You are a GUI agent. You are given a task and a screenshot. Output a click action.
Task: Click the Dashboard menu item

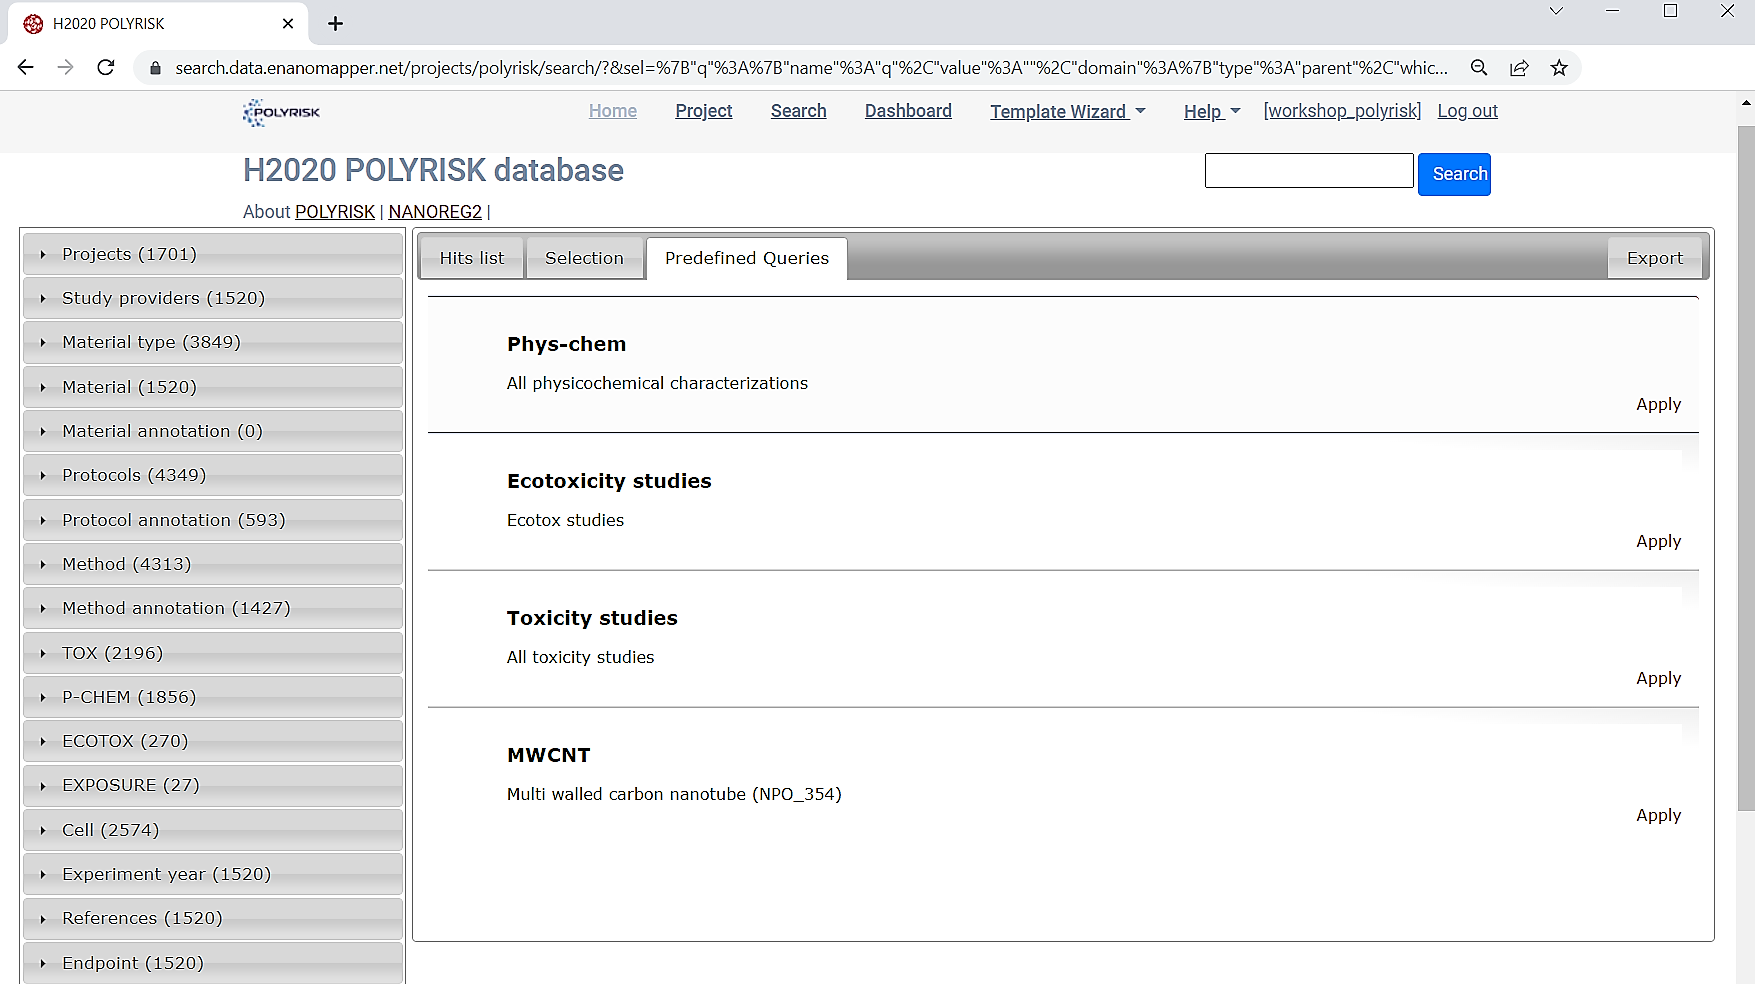tap(907, 111)
